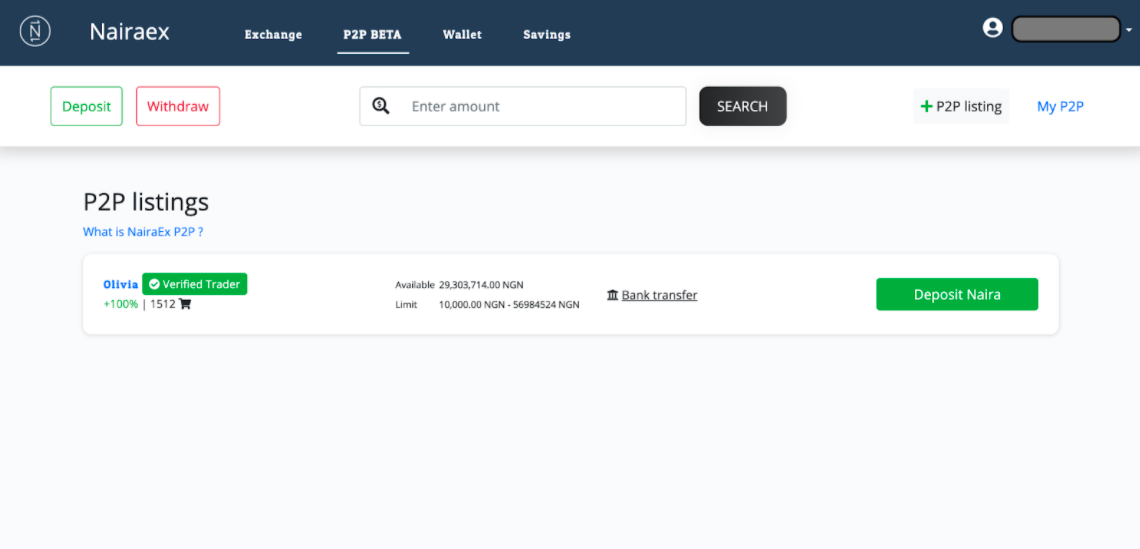Viewport: 1140px width, 549px height.
Task: Click the Nairaex brand name
Action: 129,32
